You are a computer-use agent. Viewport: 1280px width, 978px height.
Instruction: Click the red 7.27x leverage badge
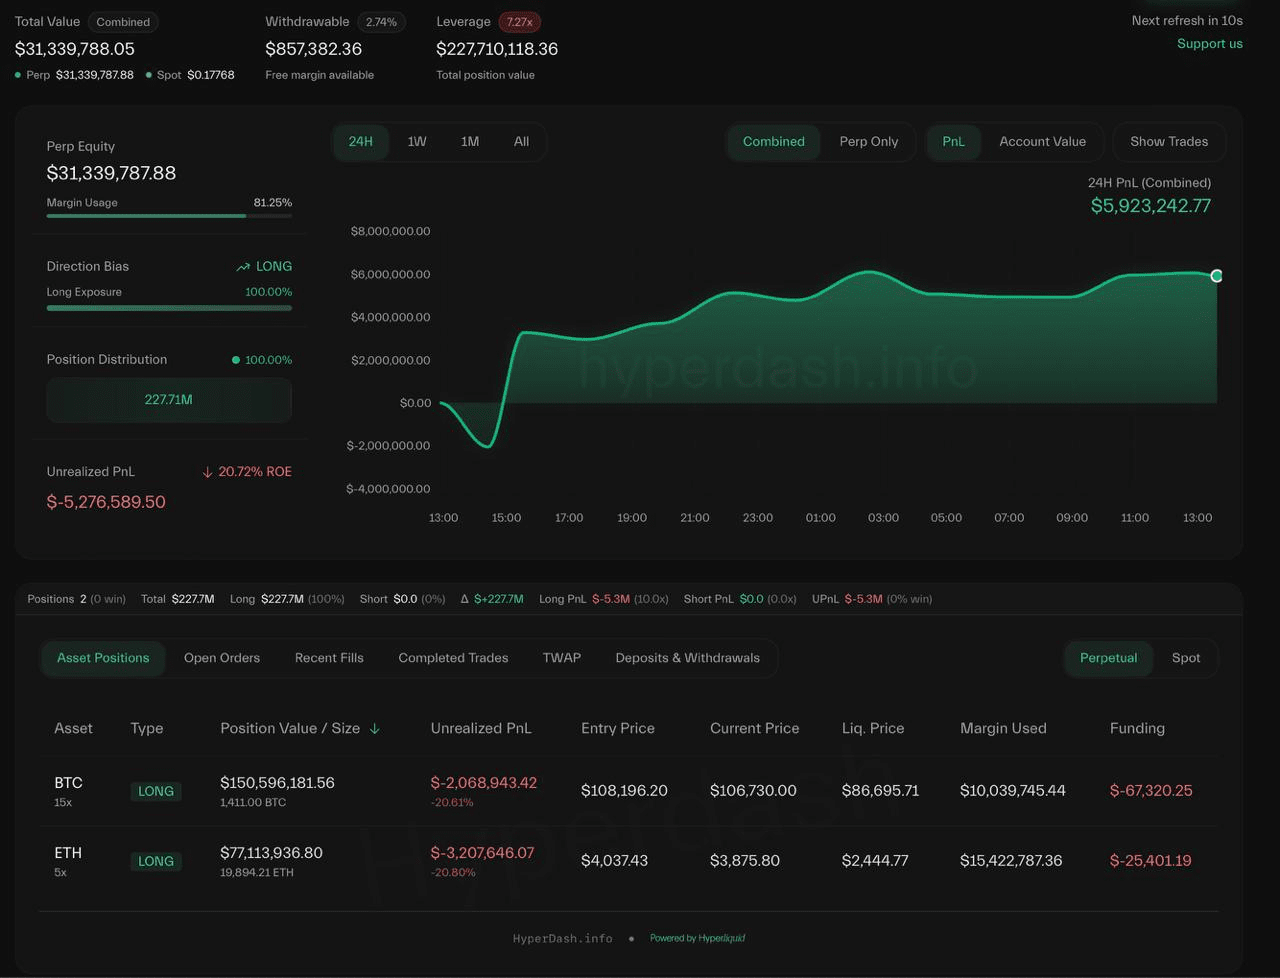click(x=518, y=22)
